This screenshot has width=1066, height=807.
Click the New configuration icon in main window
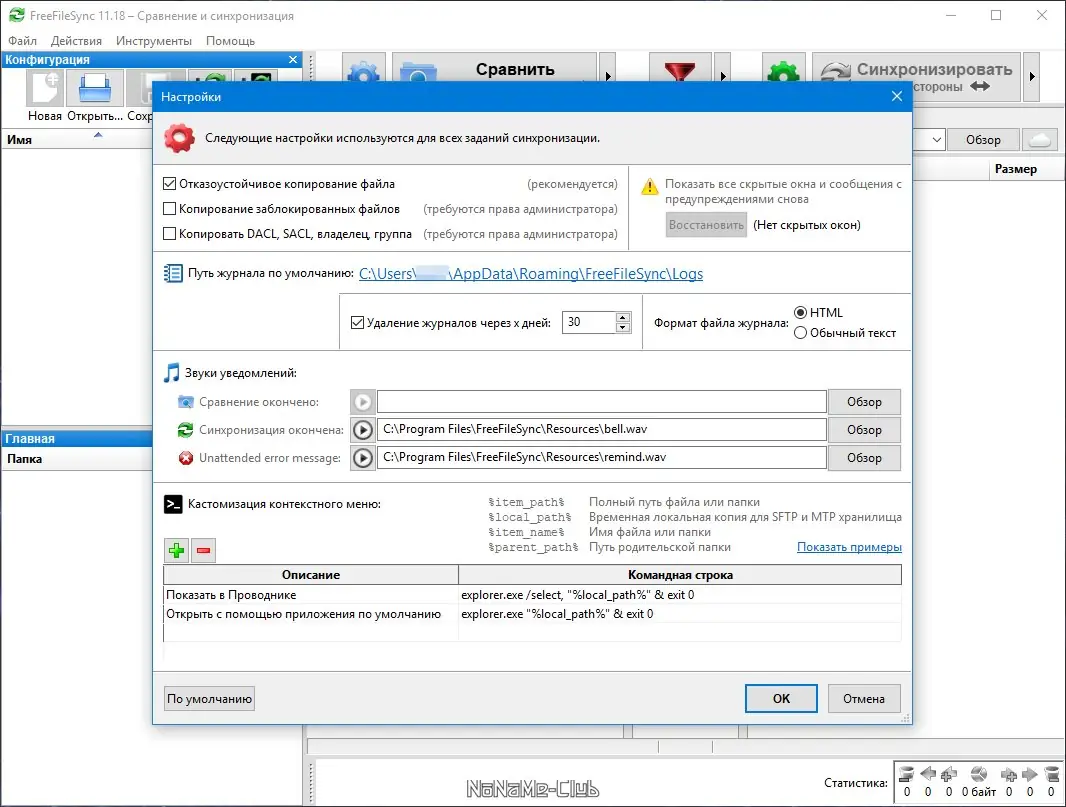(45, 88)
